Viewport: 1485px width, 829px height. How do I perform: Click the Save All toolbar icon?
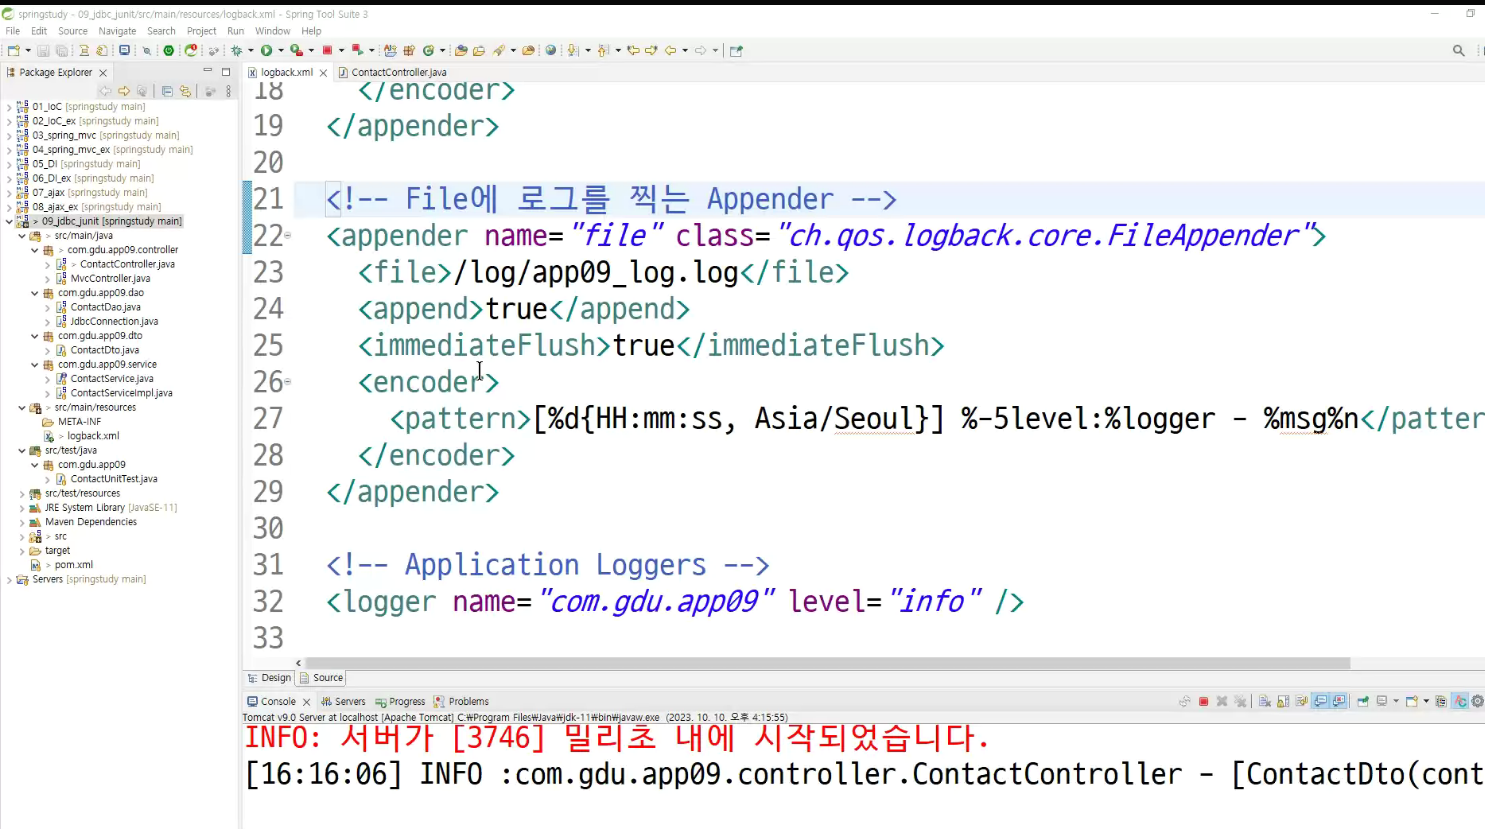click(62, 50)
